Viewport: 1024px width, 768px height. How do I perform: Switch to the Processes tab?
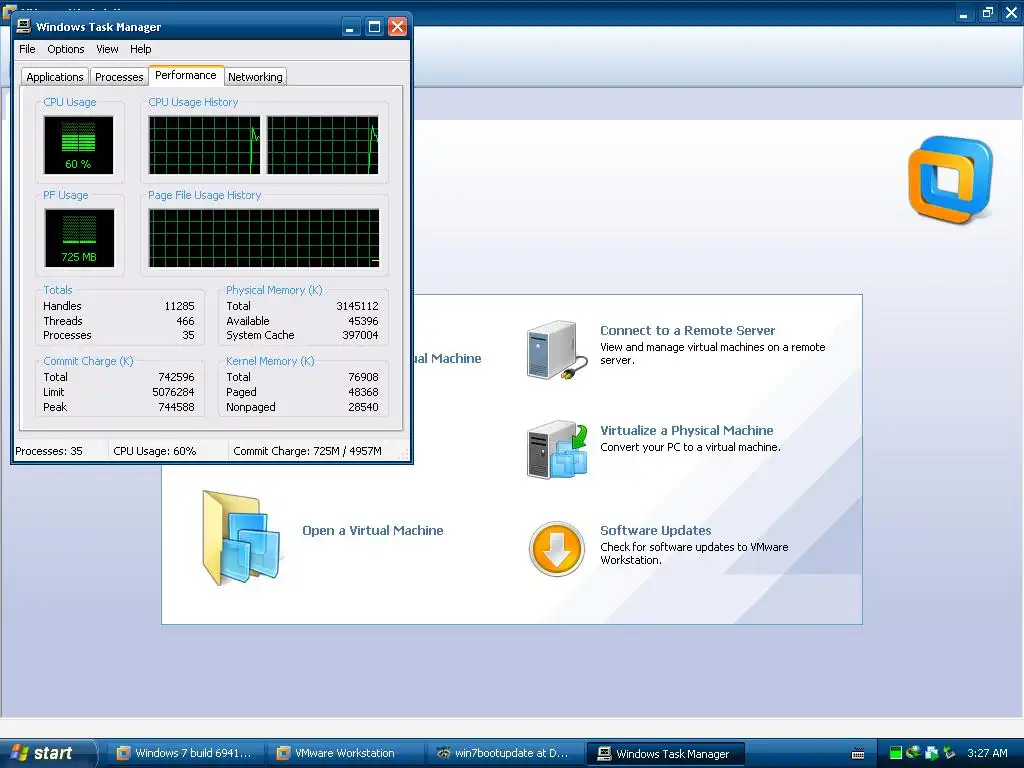(119, 77)
